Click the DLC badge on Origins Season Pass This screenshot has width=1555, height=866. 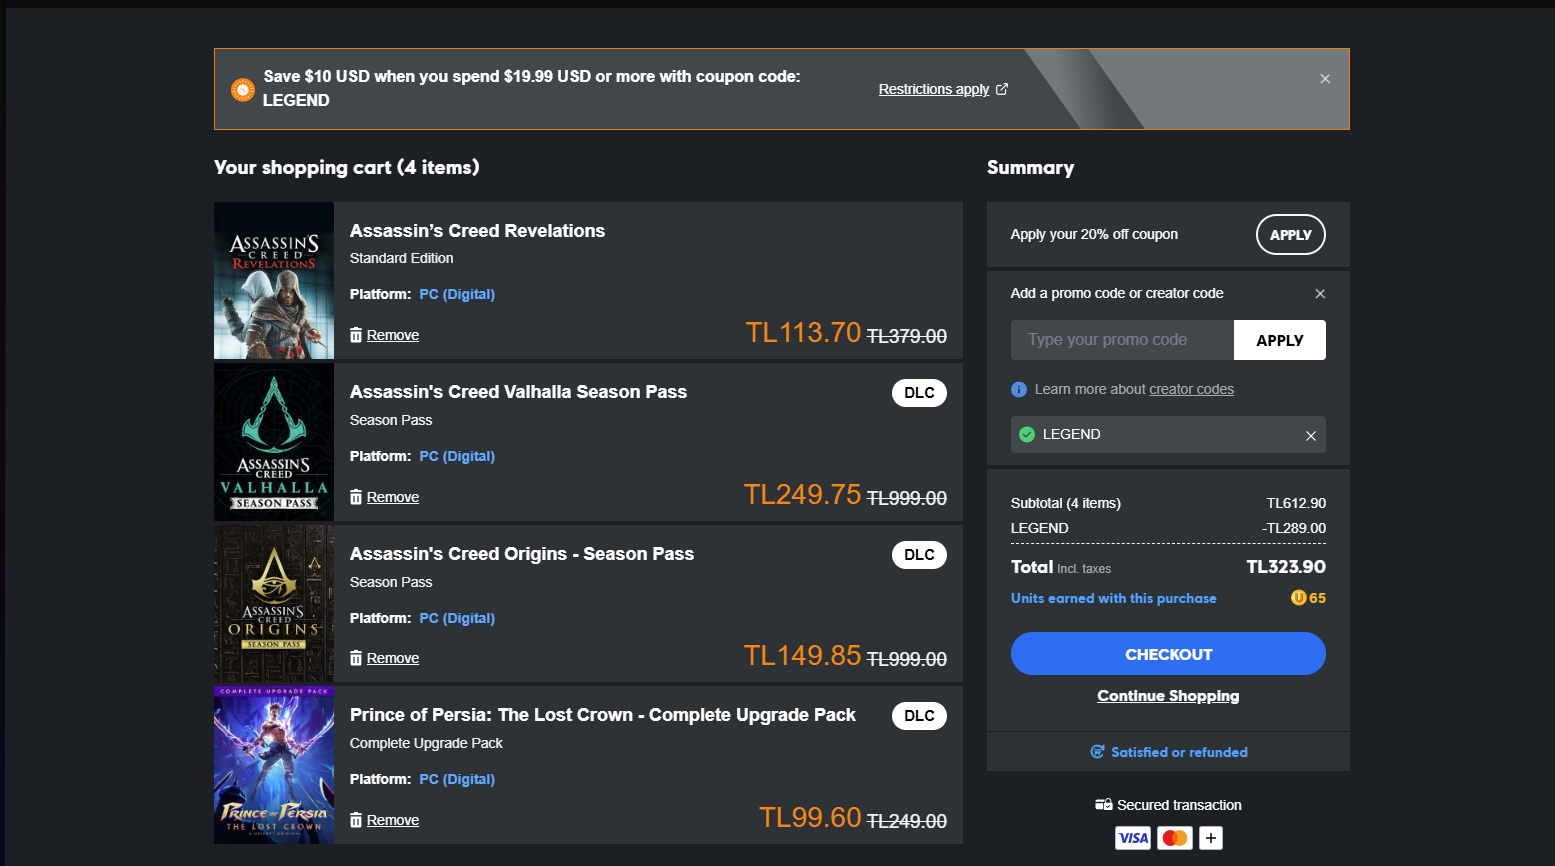pyautogui.click(x=919, y=555)
